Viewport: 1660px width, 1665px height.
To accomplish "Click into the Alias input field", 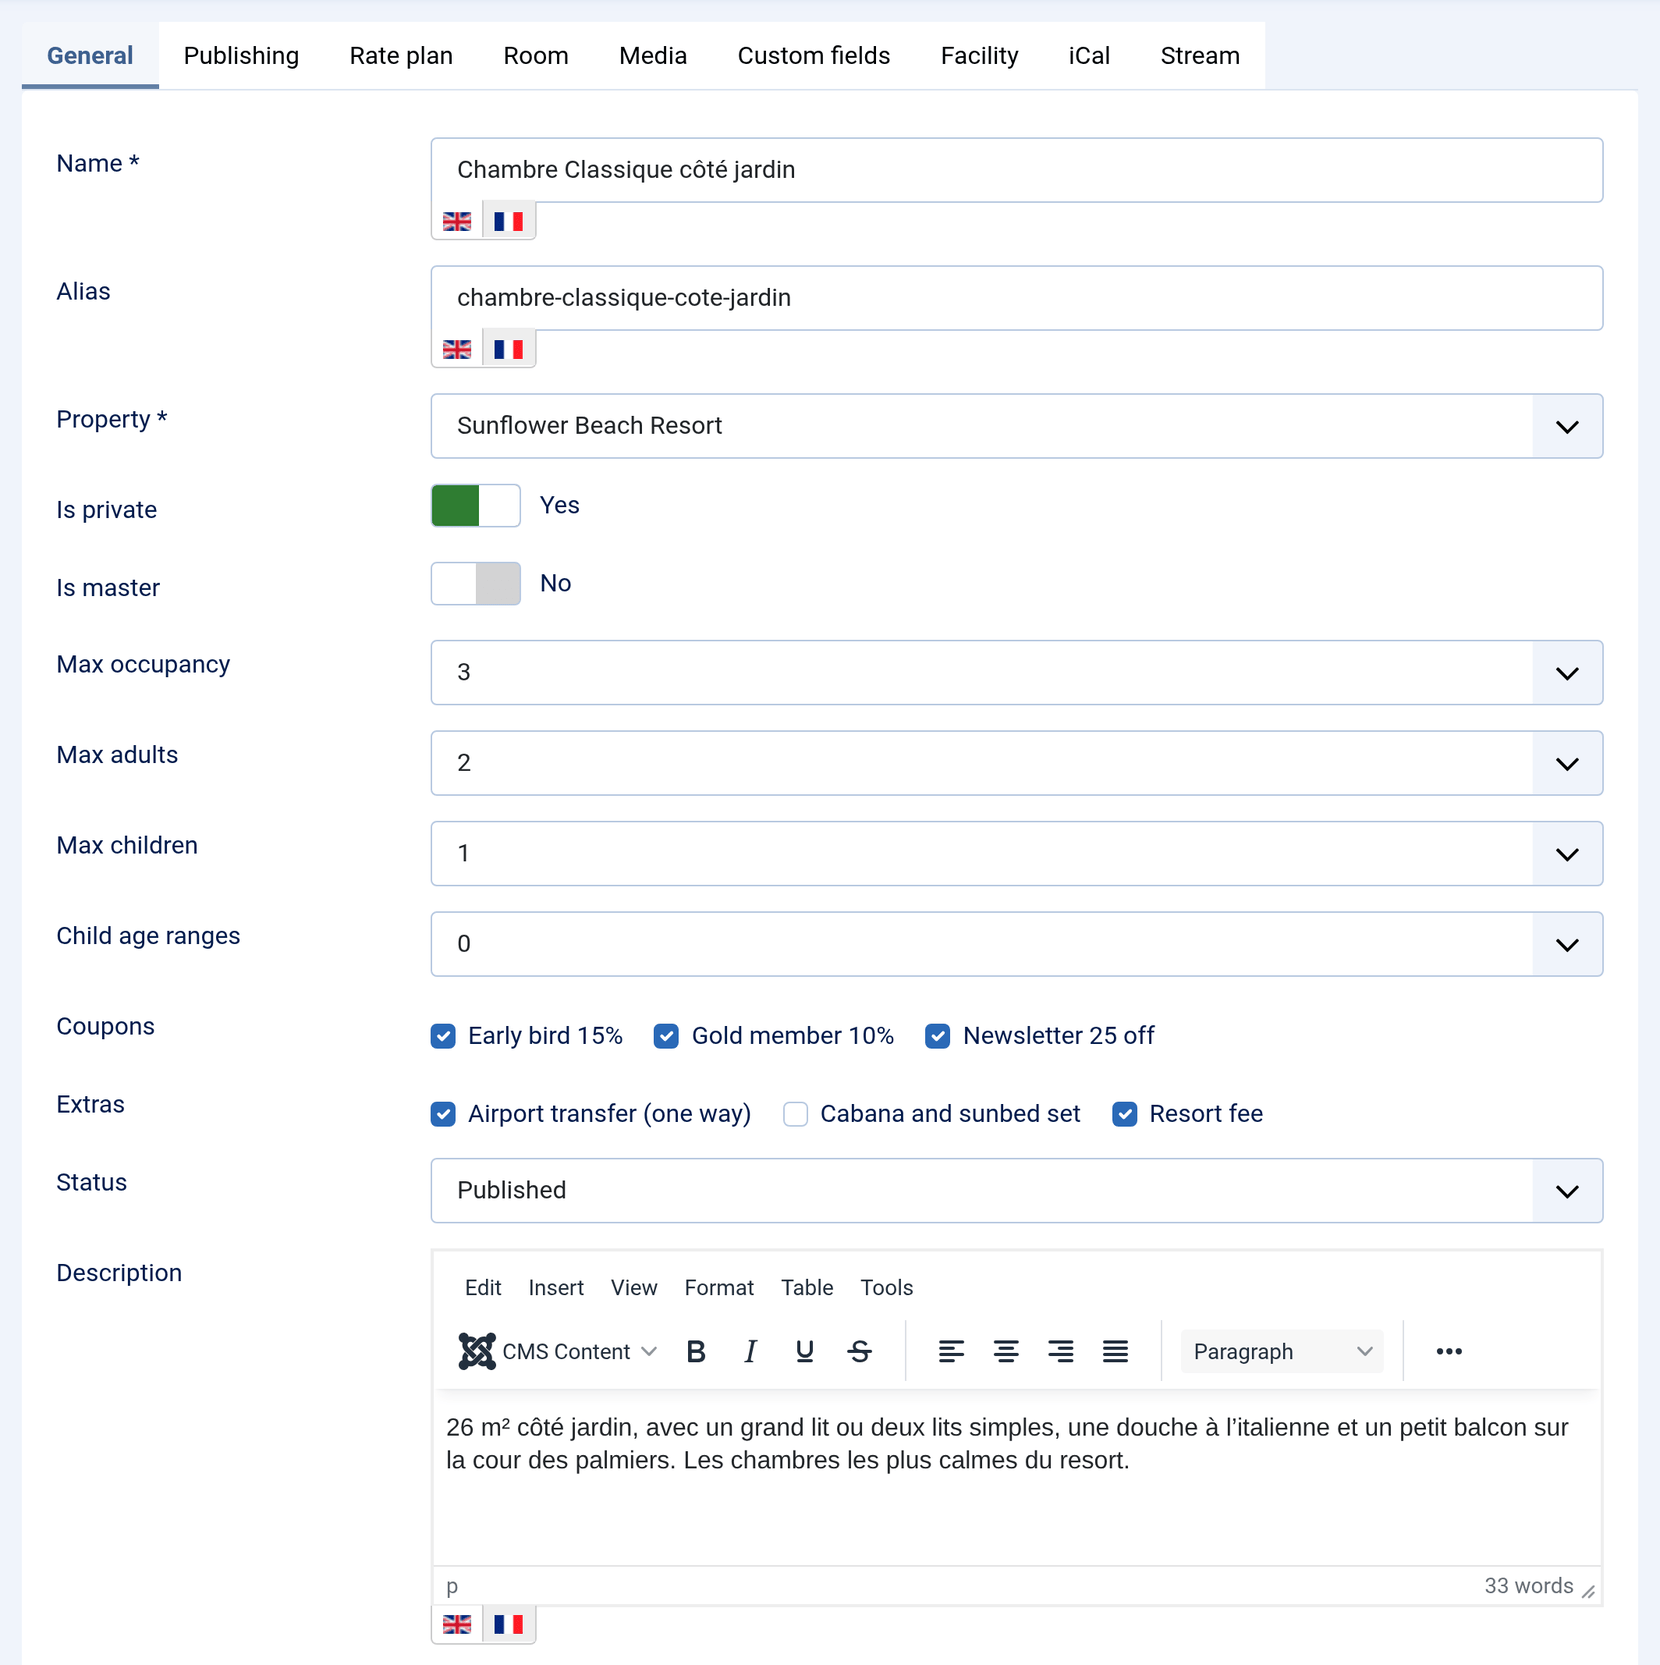I will 1017,298.
